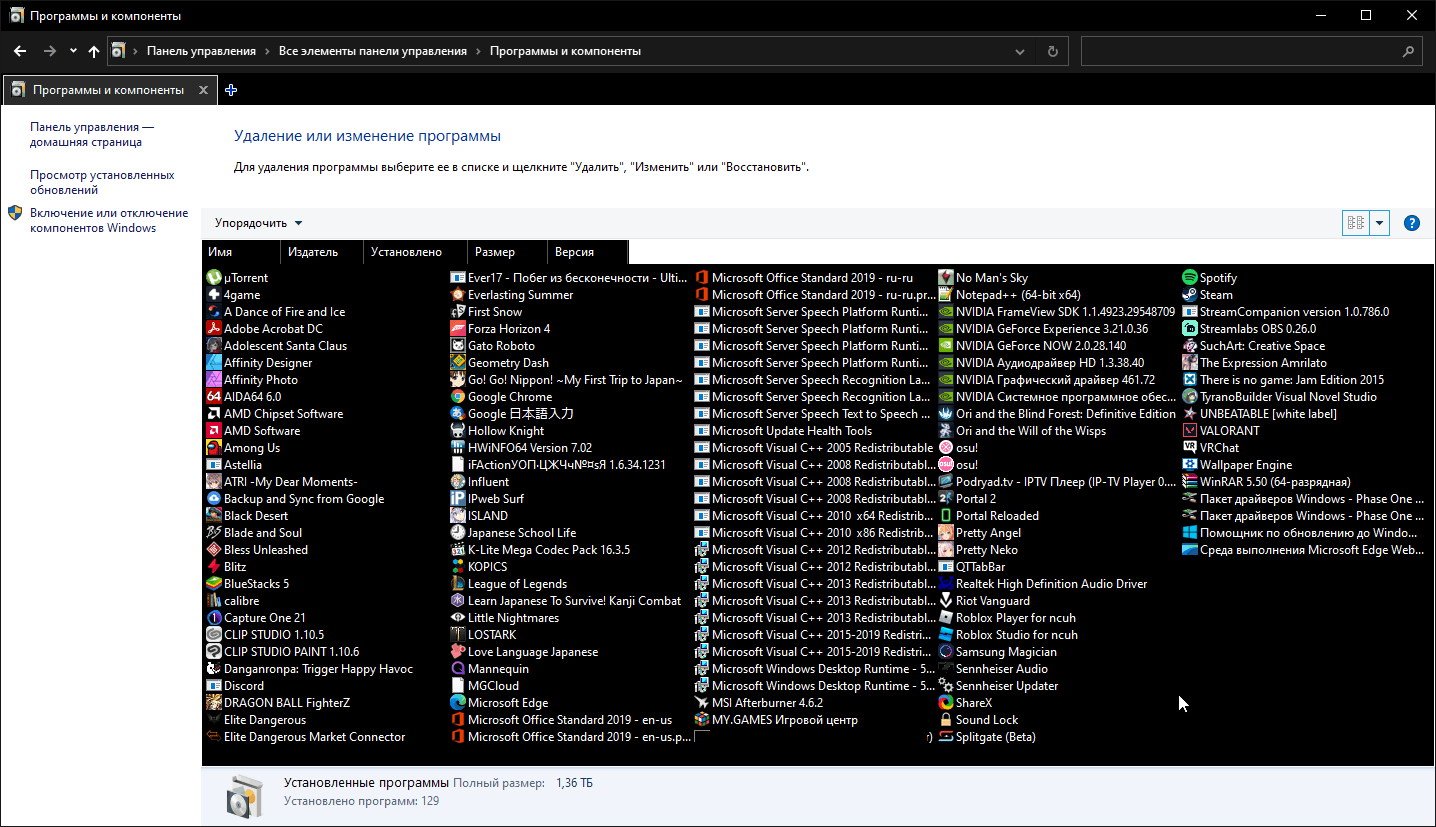Viewport: 1436px width, 827px height.
Task: Navigate back with the back arrow
Action: (x=20, y=51)
